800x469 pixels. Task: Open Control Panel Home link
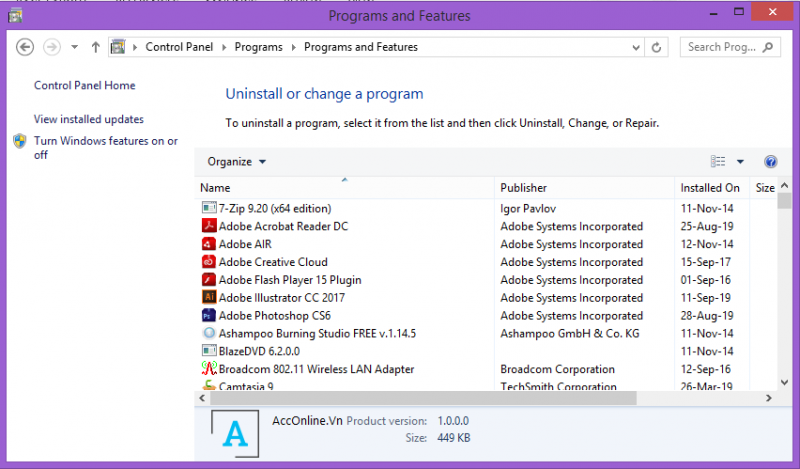pyautogui.click(x=85, y=85)
